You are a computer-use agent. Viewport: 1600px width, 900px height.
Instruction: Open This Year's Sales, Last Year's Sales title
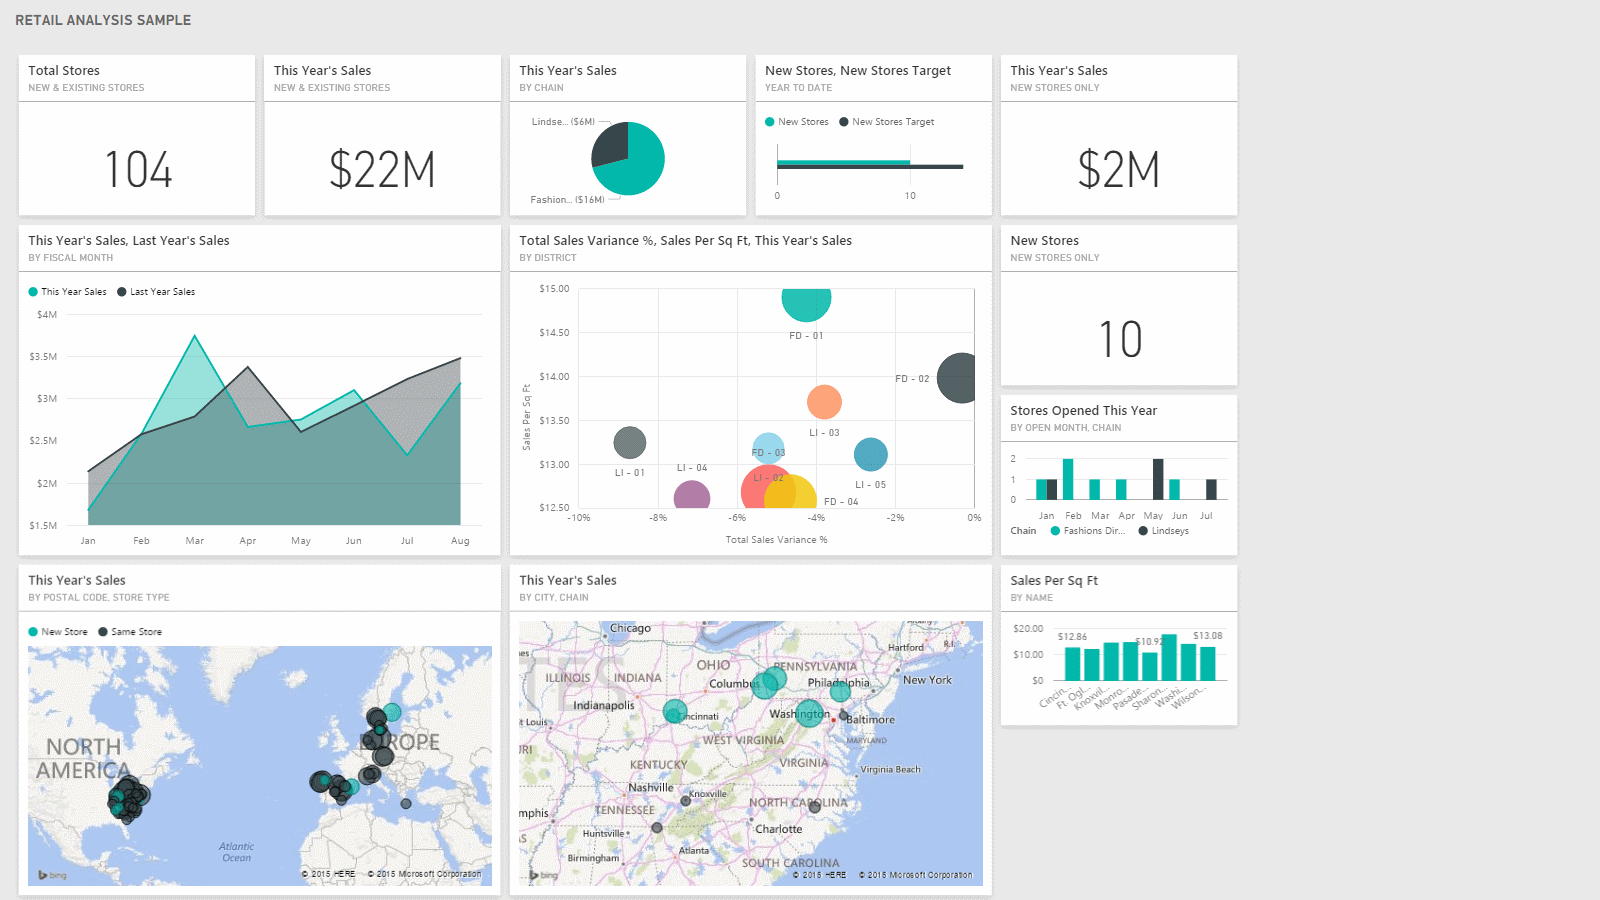129,241
